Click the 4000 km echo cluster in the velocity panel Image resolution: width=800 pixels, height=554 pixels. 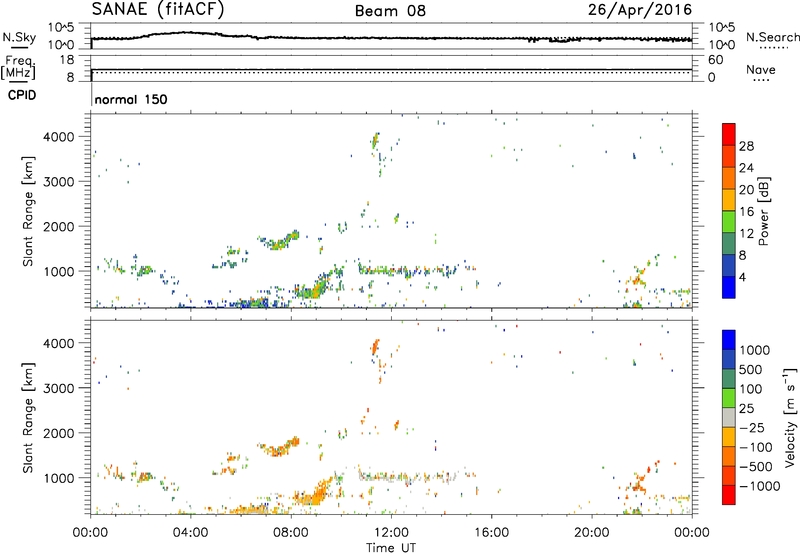tap(375, 348)
